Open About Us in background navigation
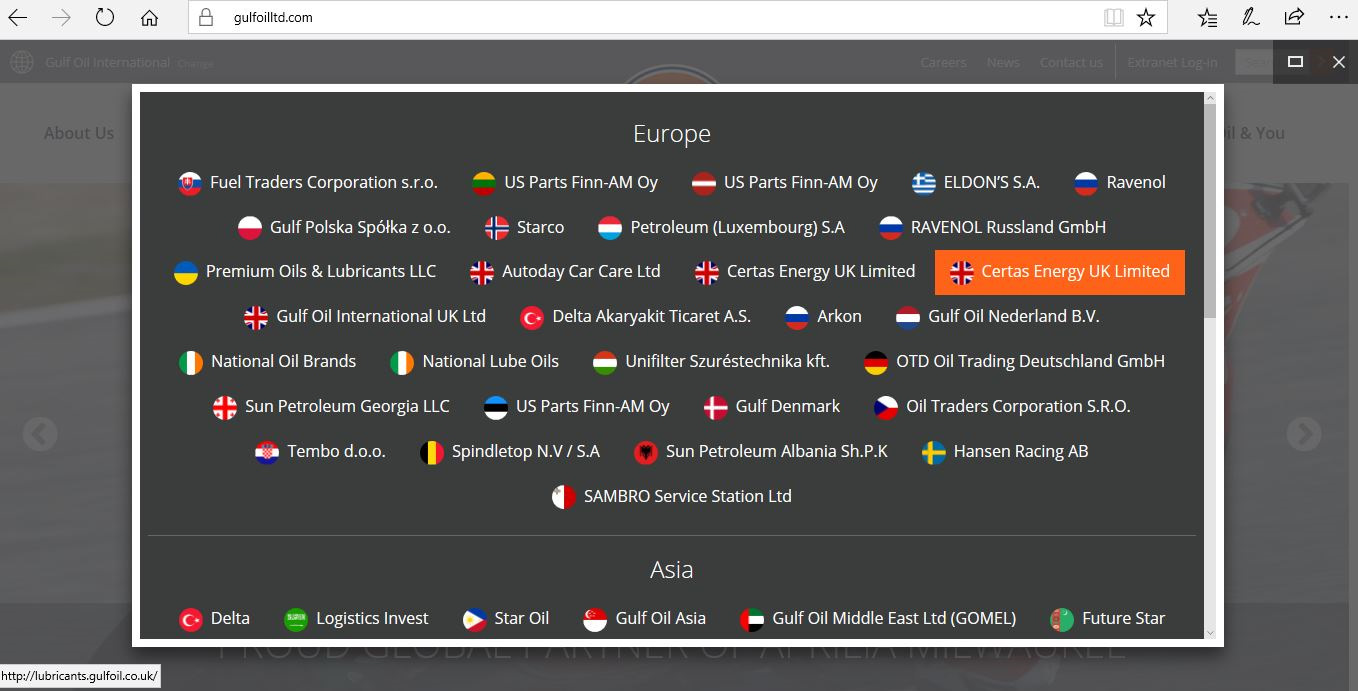The height and width of the screenshot is (691, 1358). pyautogui.click(x=79, y=133)
